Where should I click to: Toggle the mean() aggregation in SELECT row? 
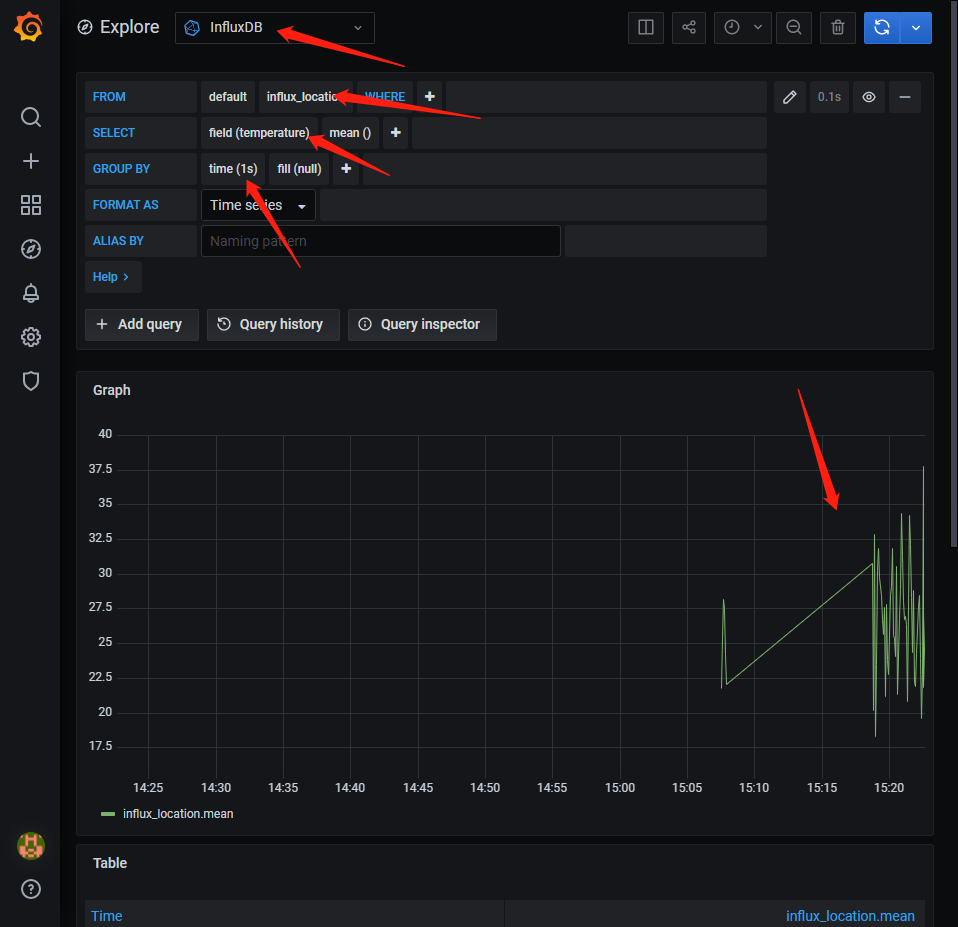point(349,132)
